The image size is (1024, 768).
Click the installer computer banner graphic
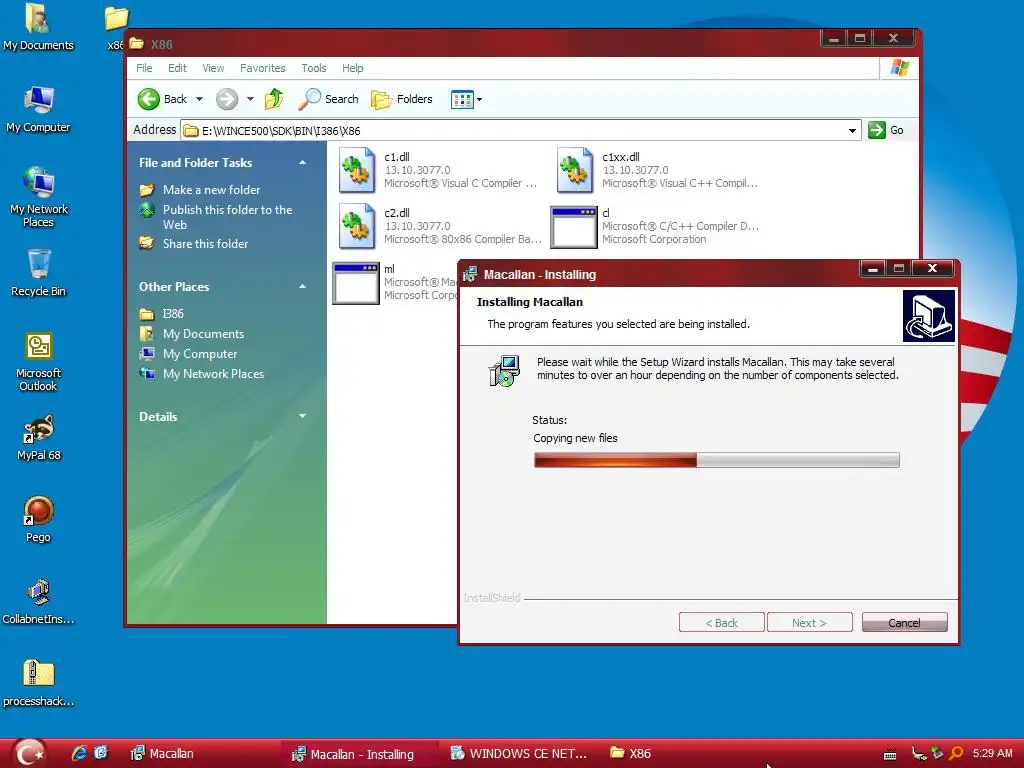point(929,316)
